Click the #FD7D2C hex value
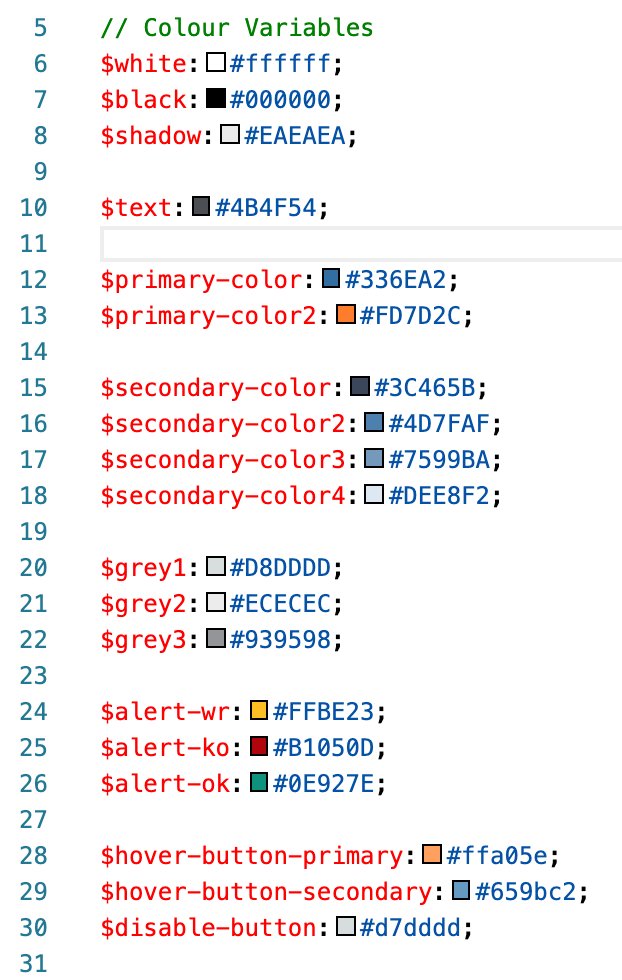This screenshot has width=622, height=980. click(411, 316)
